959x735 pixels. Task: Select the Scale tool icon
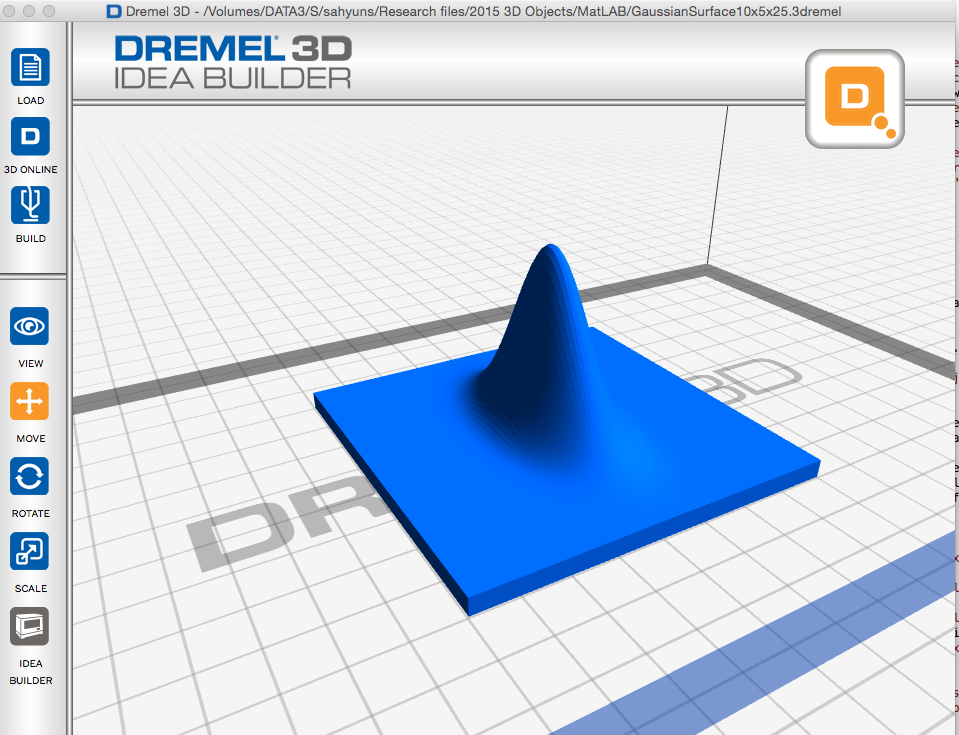tap(29, 552)
